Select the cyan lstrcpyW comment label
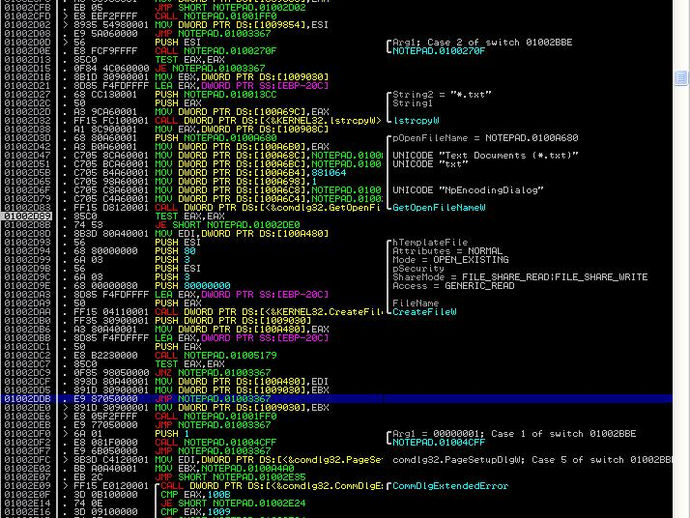Screen dimensions: 690x518 pyautogui.click(x=415, y=121)
